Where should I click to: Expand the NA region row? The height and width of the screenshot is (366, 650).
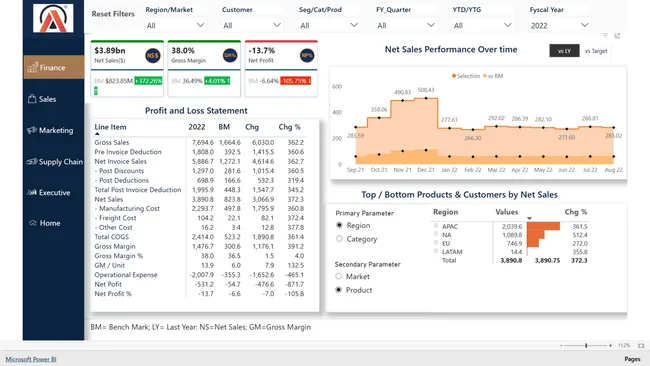[x=436, y=235]
